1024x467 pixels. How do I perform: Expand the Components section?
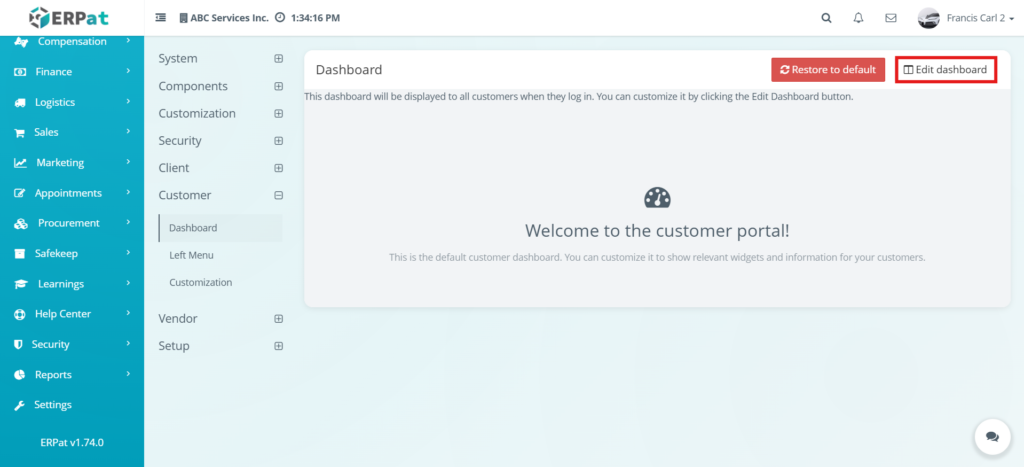point(279,86)
